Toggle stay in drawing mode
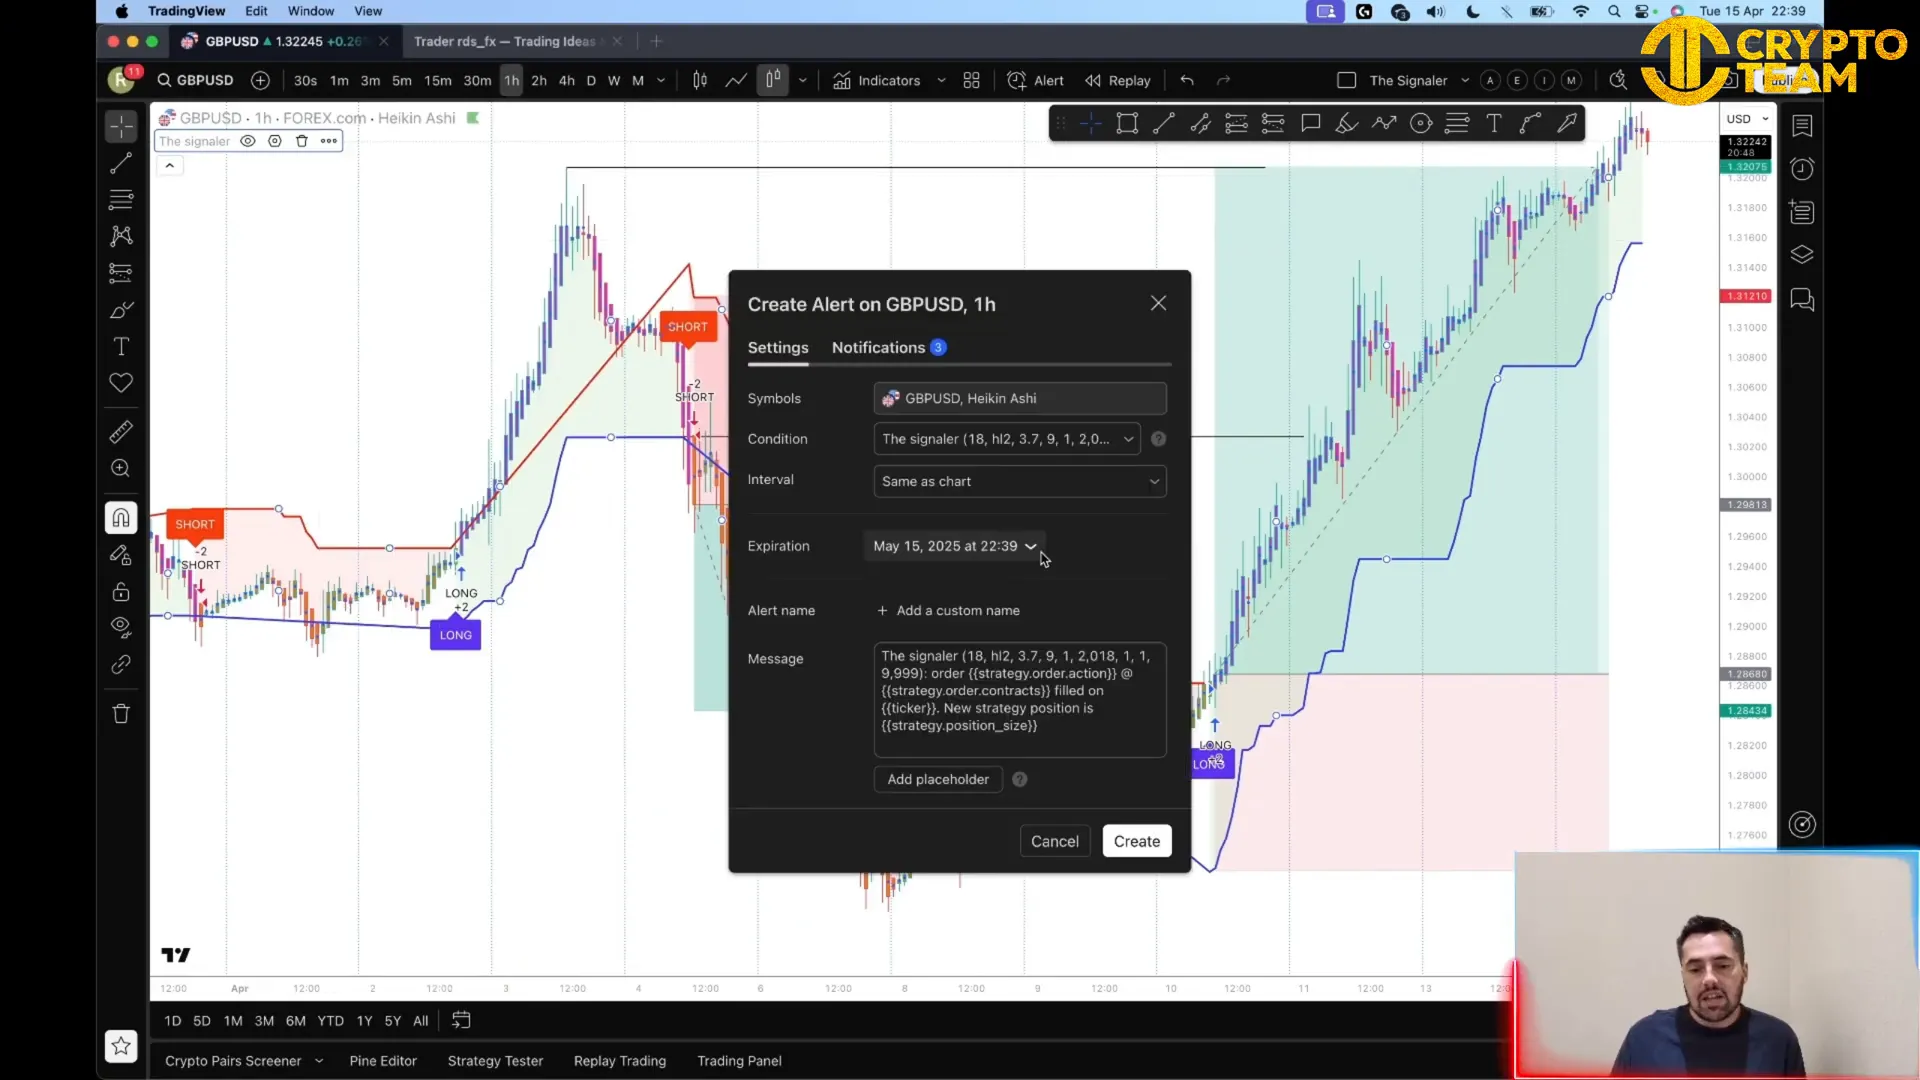The image size is (1920, 1080). pos(121,555)
